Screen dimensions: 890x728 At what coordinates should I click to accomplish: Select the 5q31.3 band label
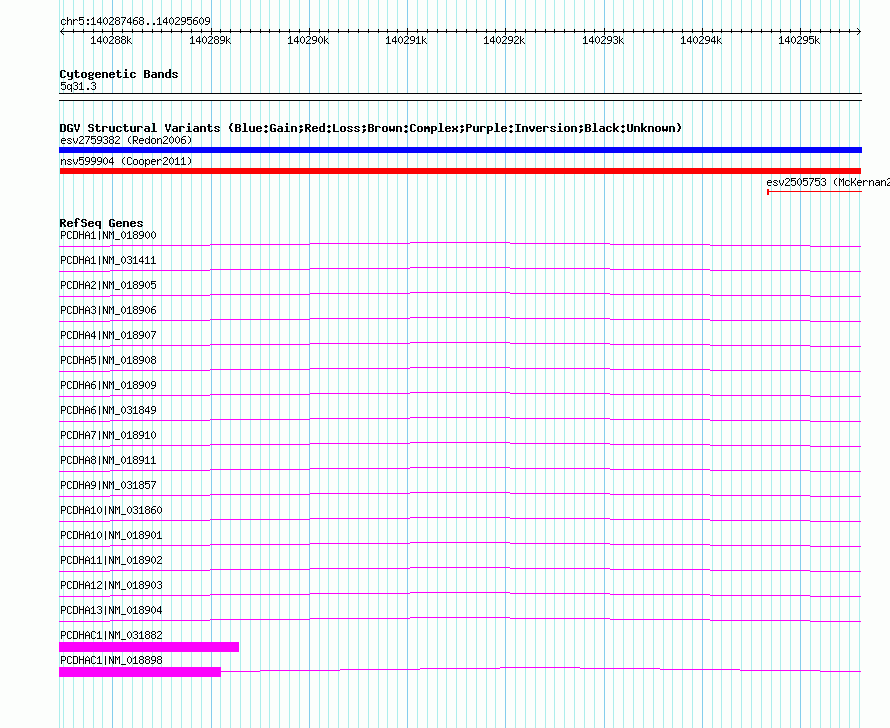pos(78,86)
